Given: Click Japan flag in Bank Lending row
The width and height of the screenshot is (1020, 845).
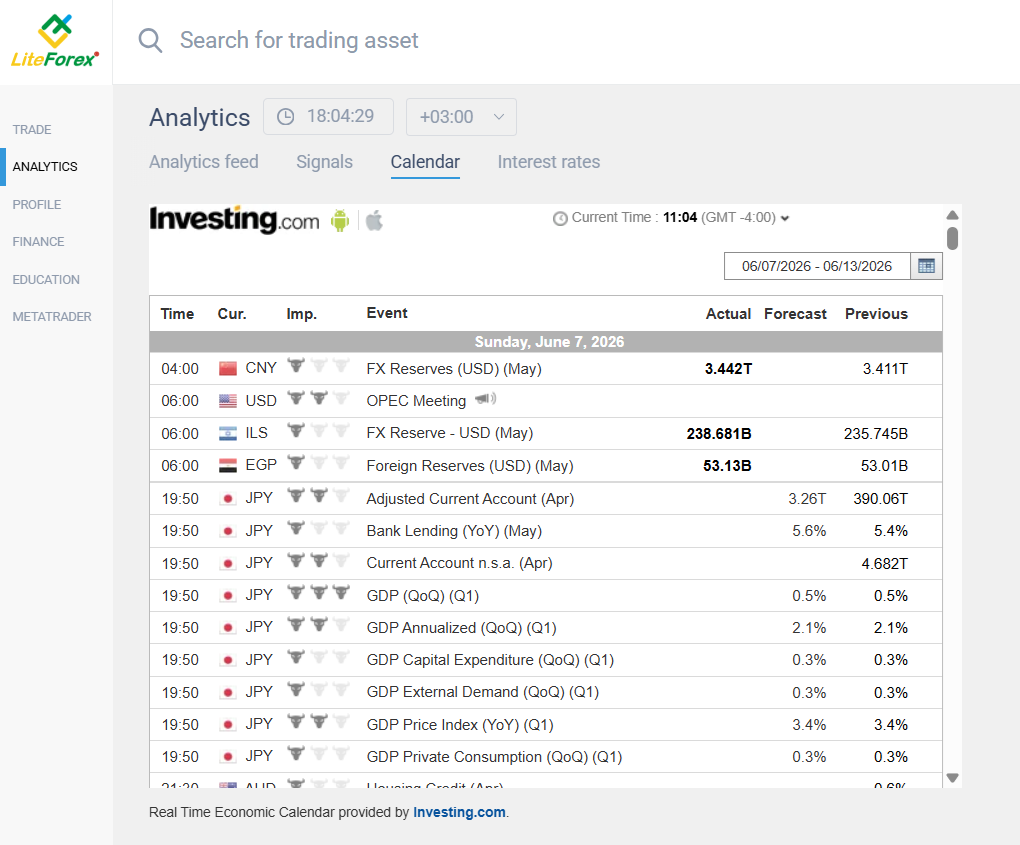Looking at the screenshot, I should 228,531.
